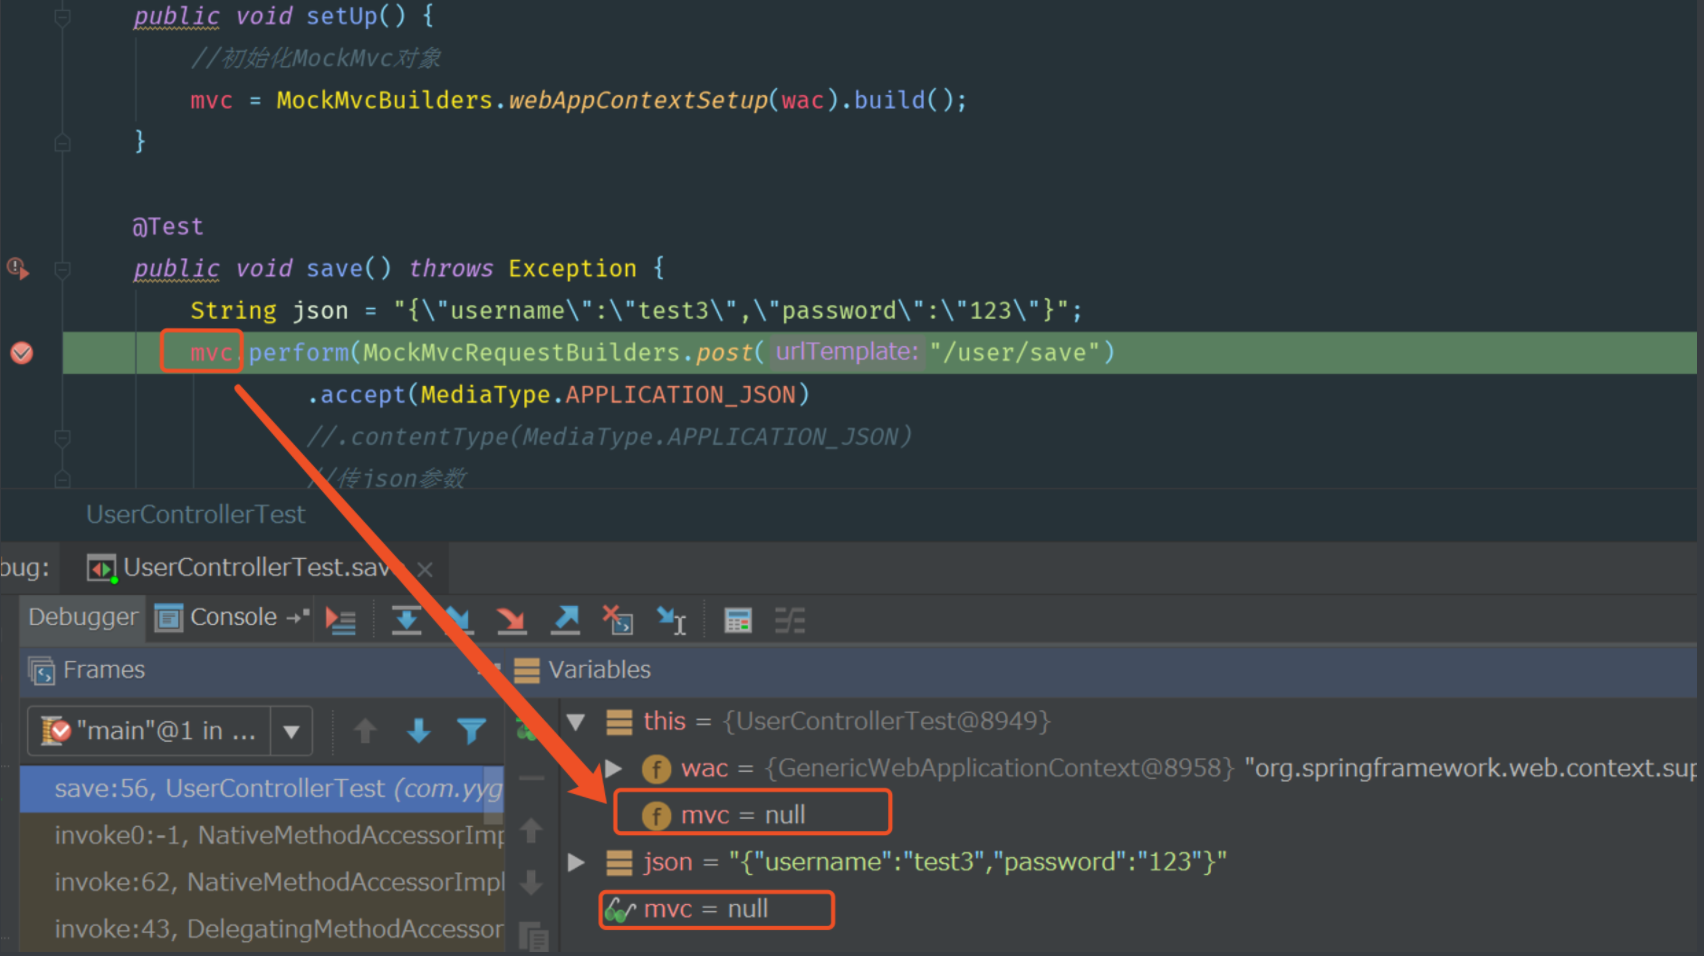Click the breakpoint marker on the mvc.perform line
The height and width of the screenshot is (956, 1704).
coord(21,353)
